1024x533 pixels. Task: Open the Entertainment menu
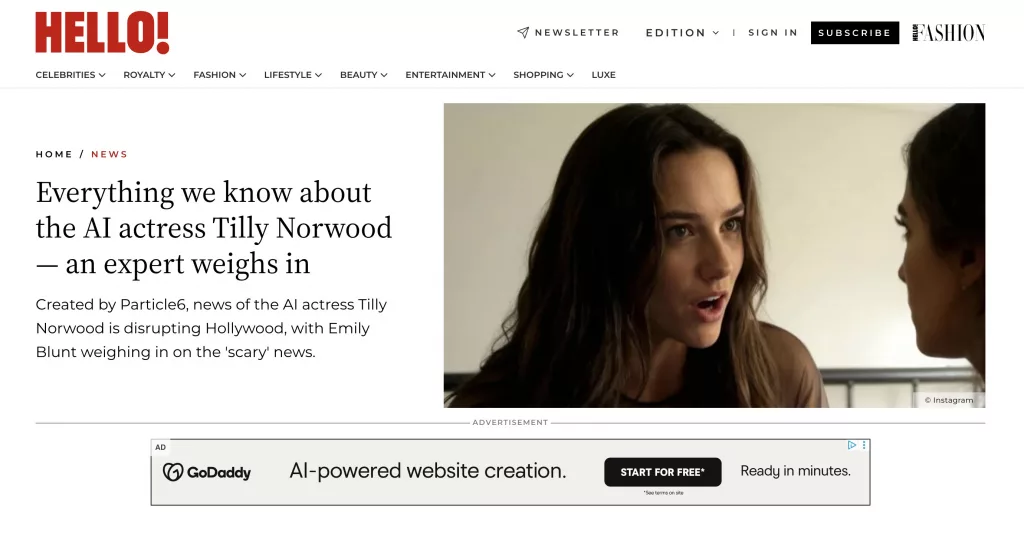[x=450, y=75]
